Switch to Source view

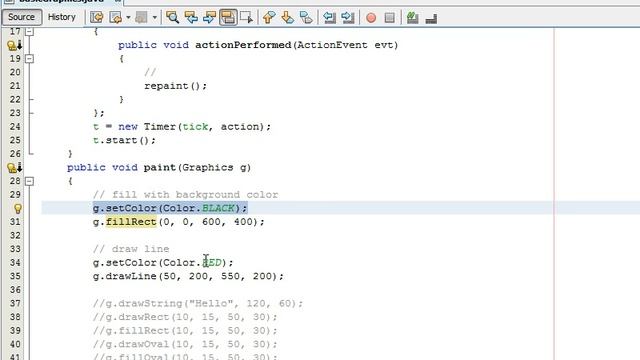pyautogui.click(x=21, y=17)
